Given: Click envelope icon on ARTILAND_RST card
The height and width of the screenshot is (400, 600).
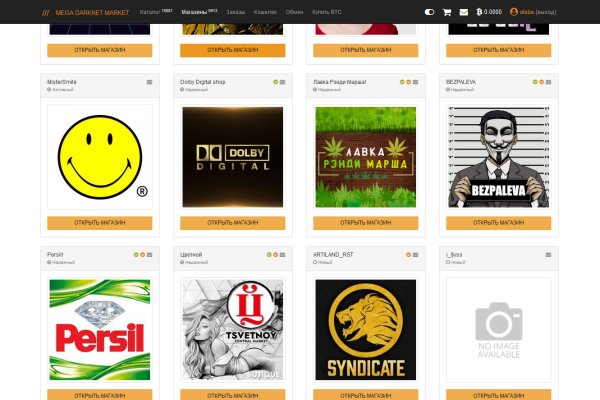Looking at the screenshot, I should 416,255.
